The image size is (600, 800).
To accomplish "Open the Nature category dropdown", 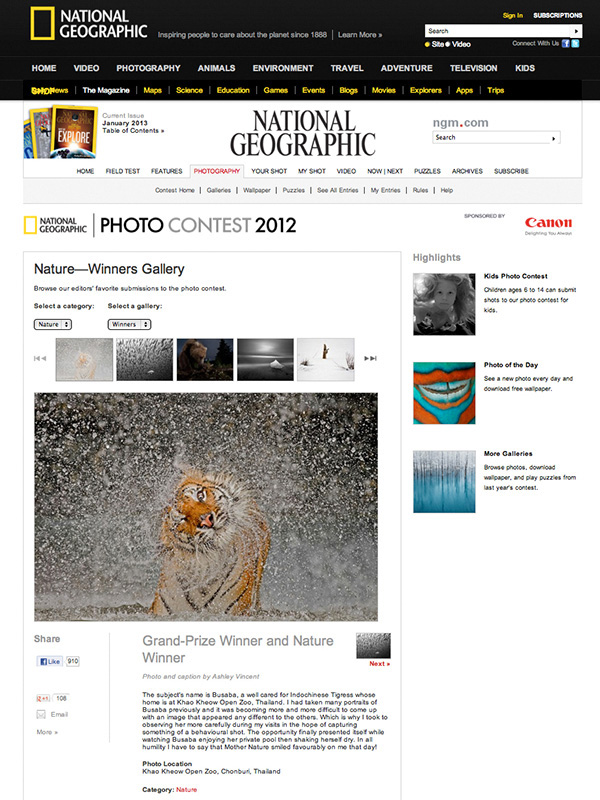I will pyautogui.click(x=53, y=324).
